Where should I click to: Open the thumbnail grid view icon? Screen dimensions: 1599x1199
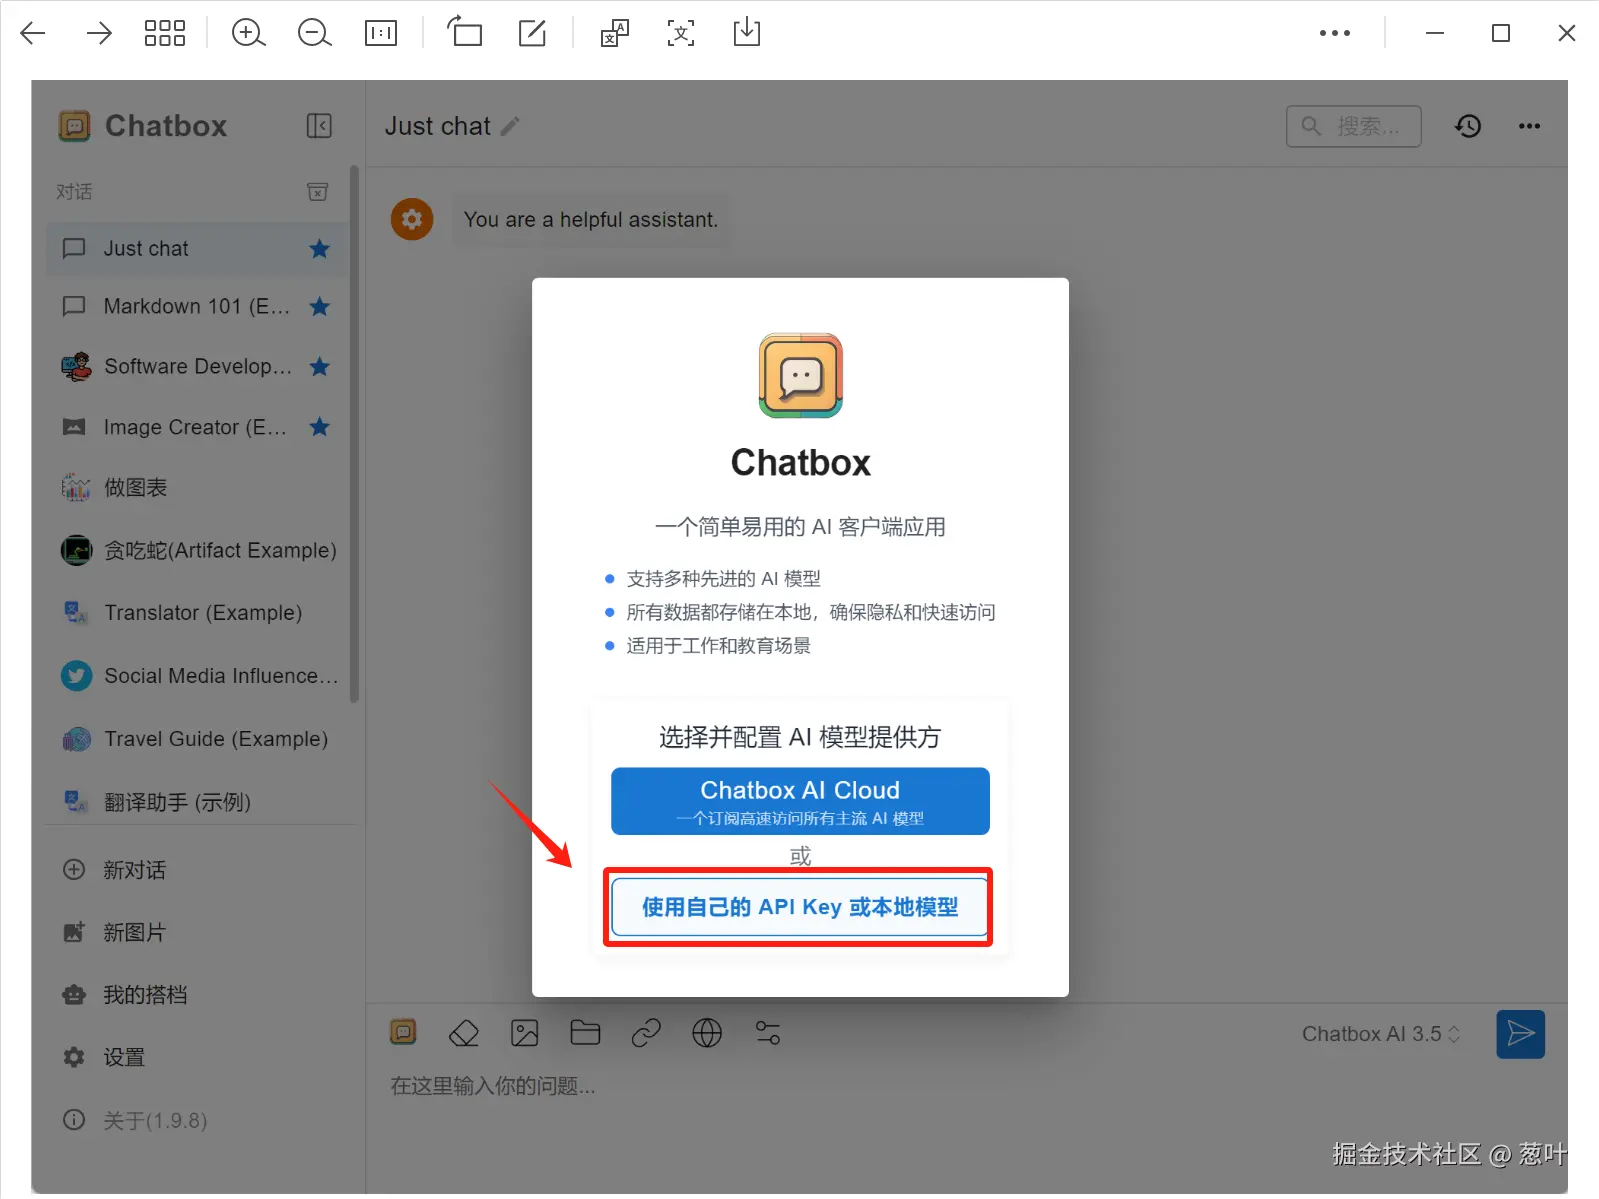click(x=165, y=33)
